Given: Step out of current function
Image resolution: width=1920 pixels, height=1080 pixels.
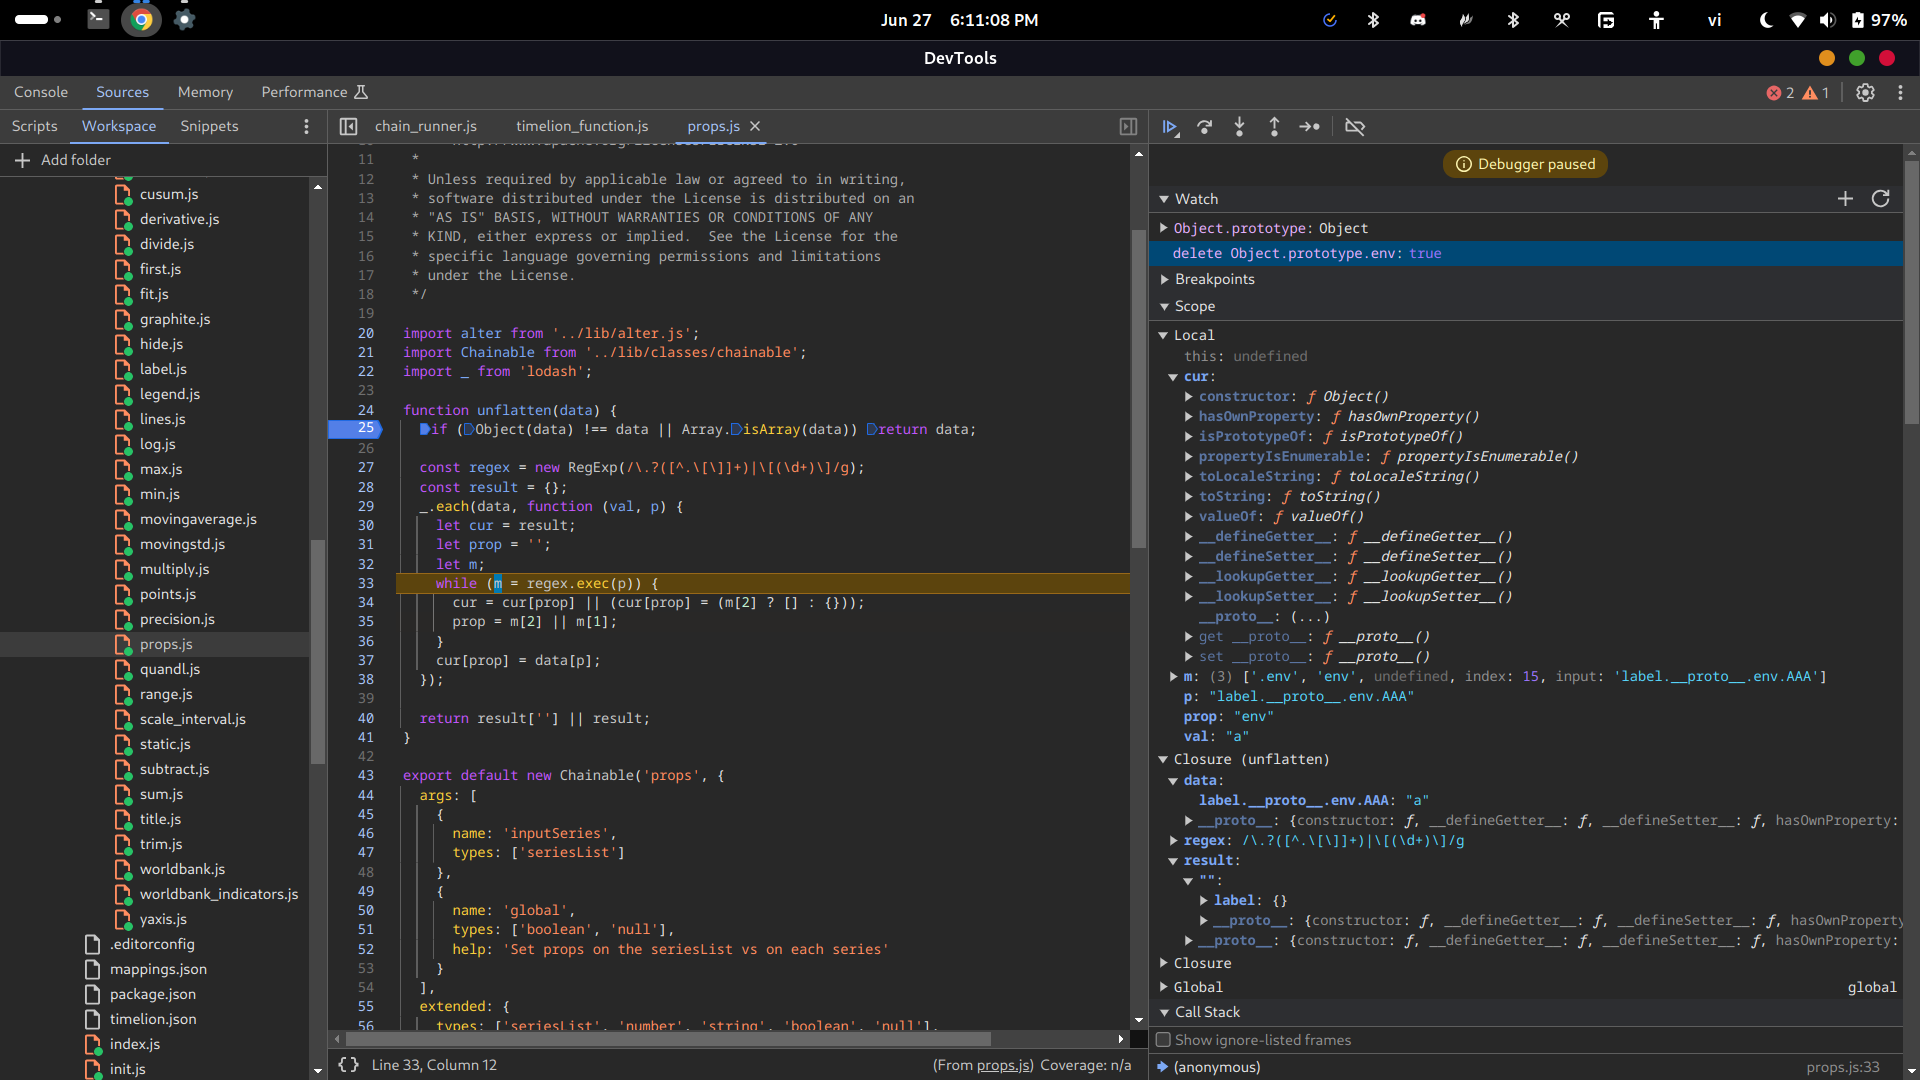Looking at the screenshot, I should coord(1274,127).
